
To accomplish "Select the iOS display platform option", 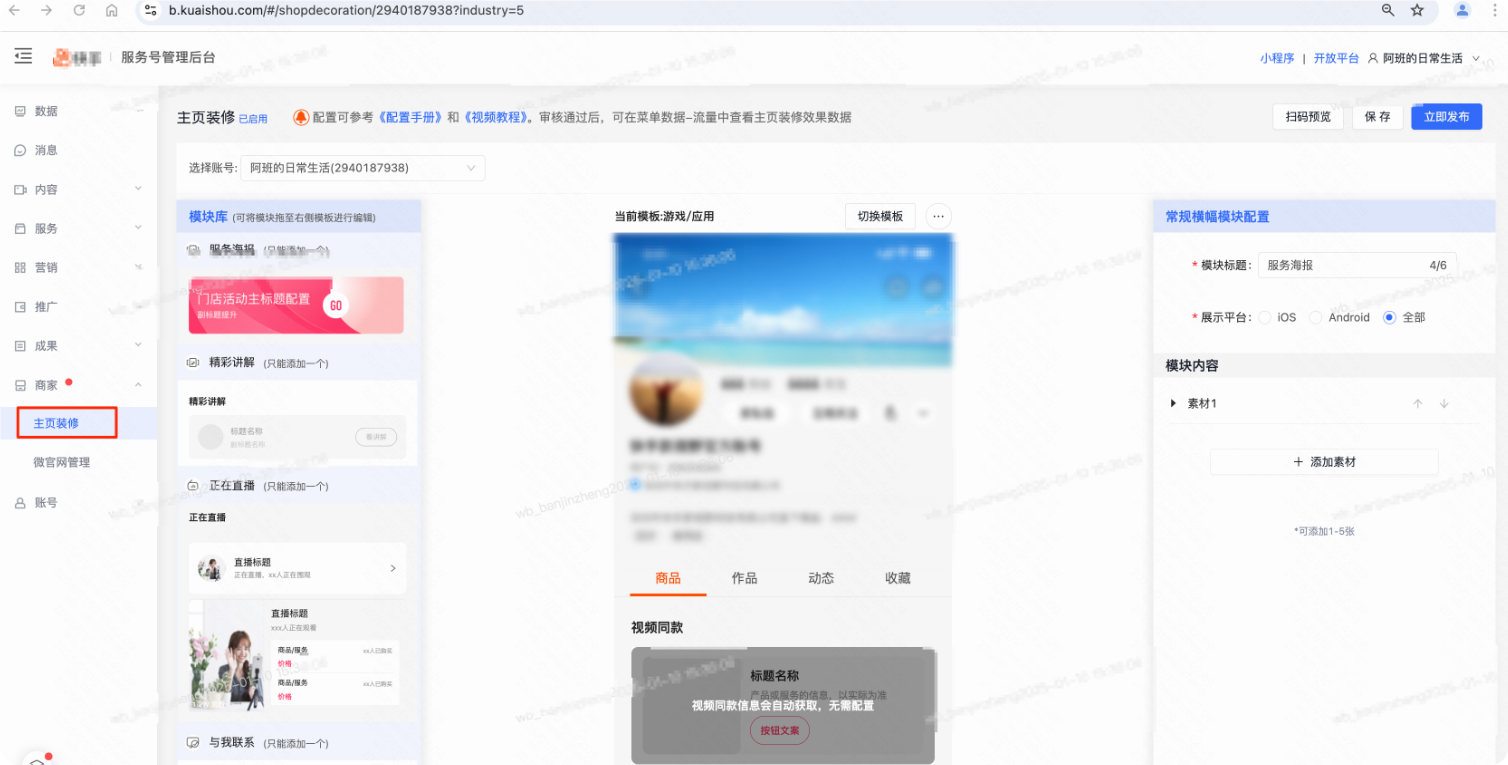I will click(1266, 317).
